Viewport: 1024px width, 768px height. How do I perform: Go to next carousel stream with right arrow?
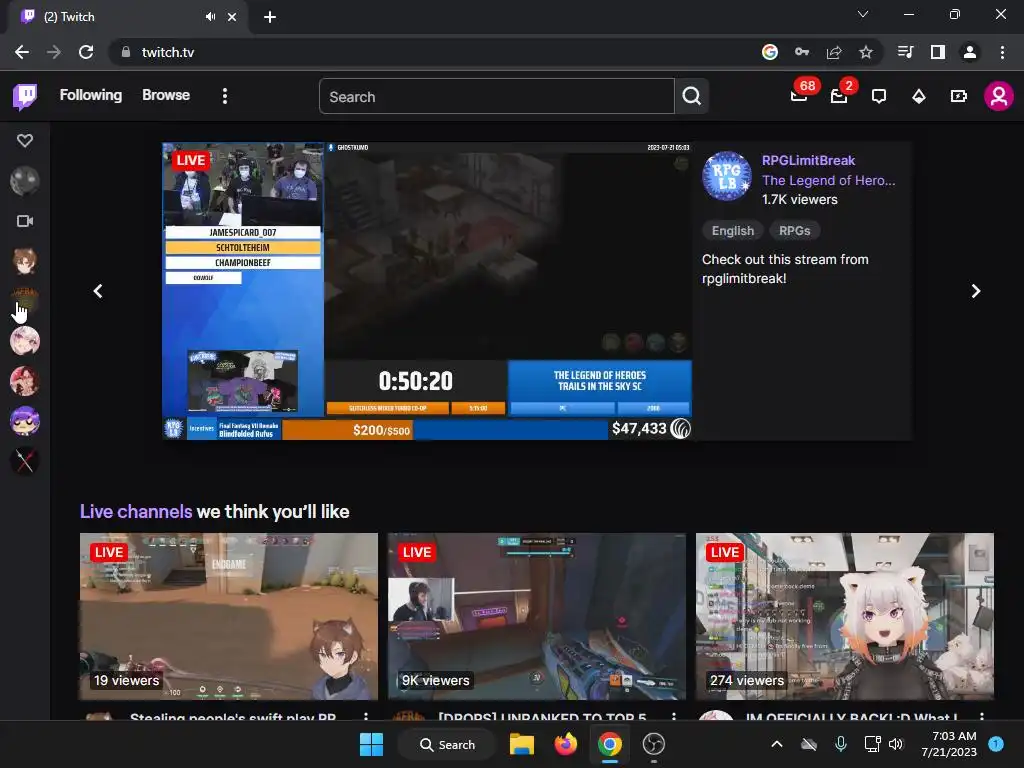(x=976, y=291)
